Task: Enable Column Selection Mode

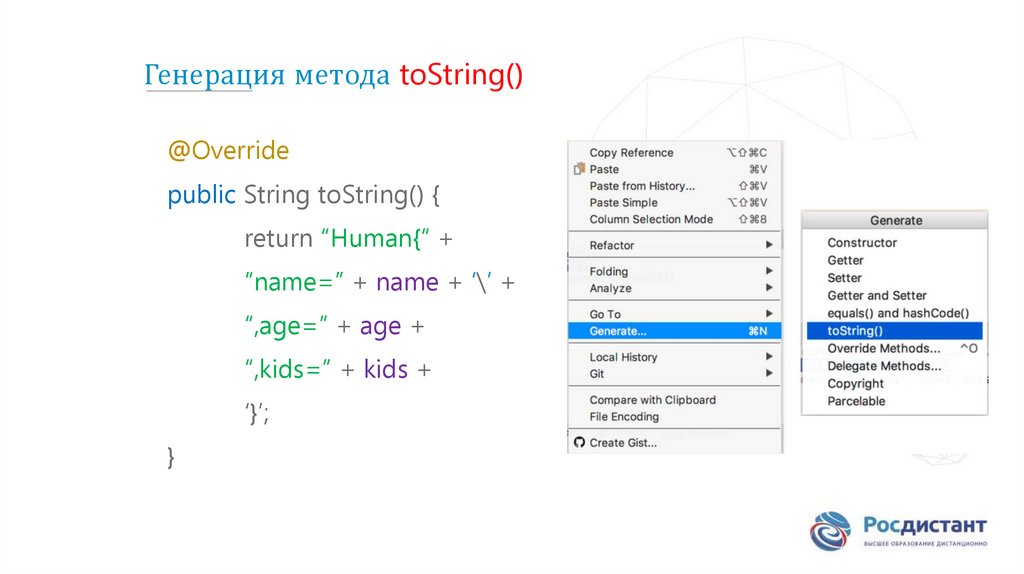Action: pyautogui.click(x=651, y=219)
